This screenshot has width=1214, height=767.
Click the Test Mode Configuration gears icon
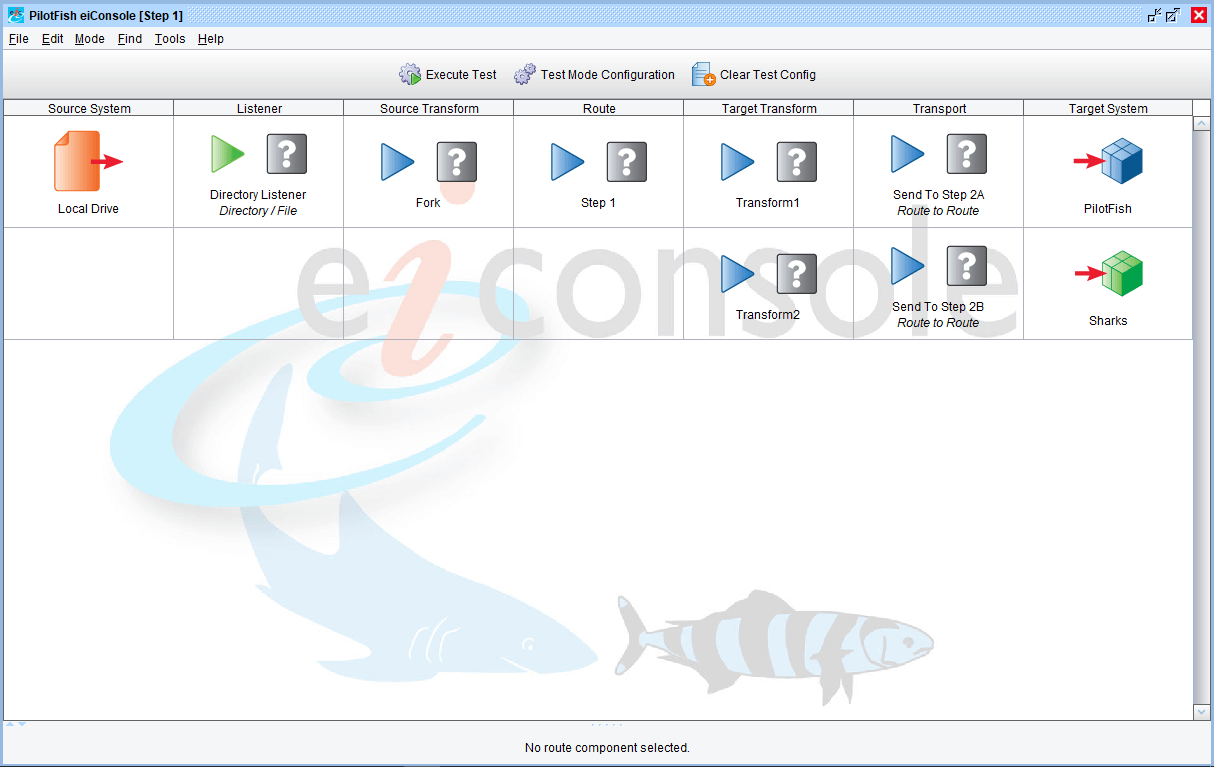coord(525,75)
